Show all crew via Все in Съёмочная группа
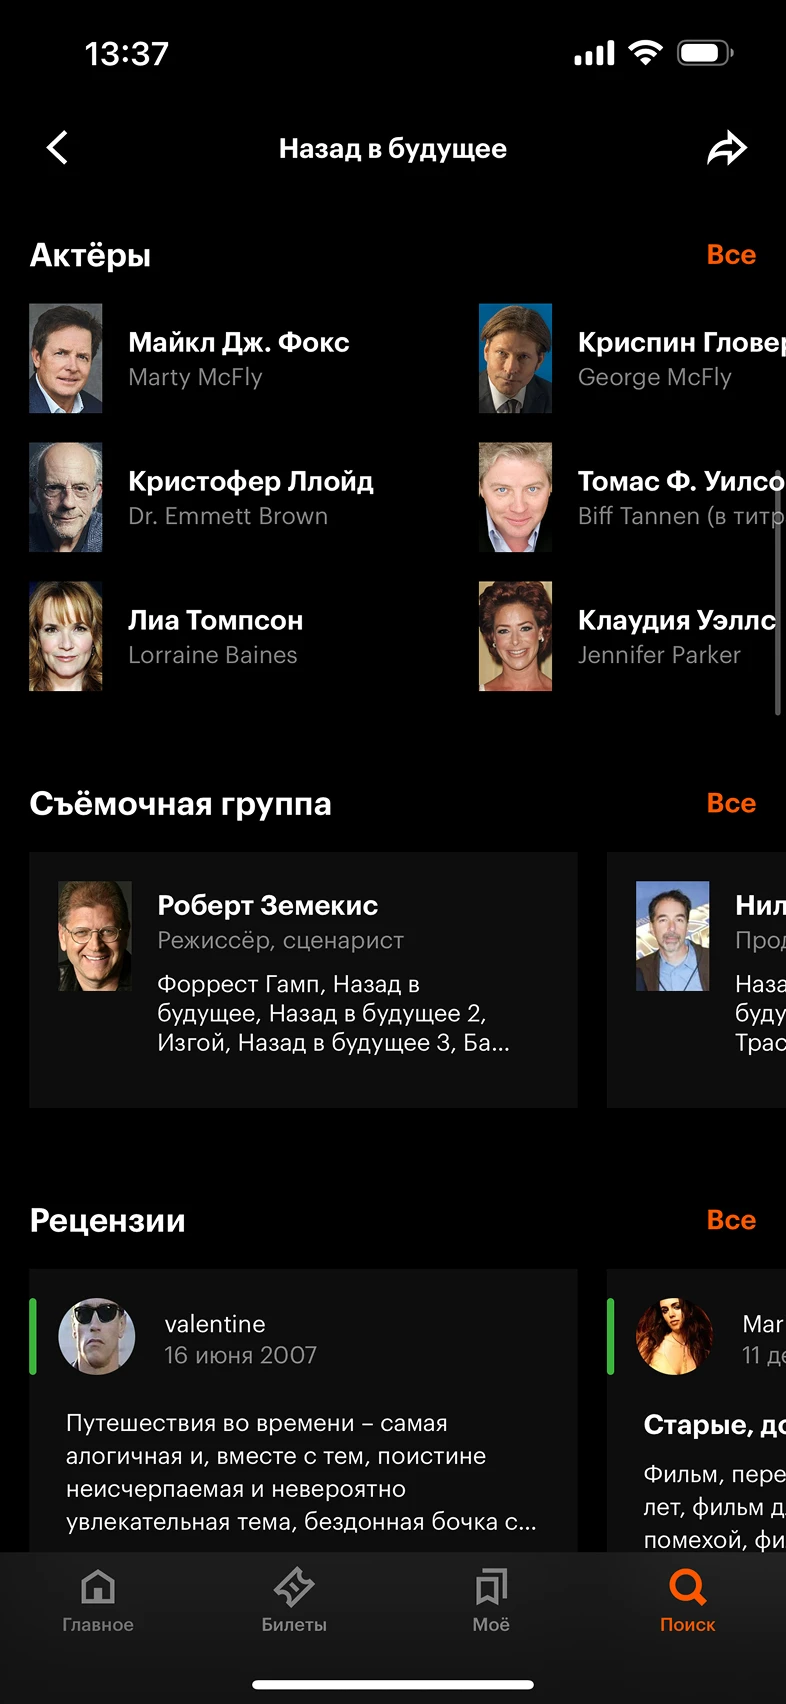 coord(731,803)
